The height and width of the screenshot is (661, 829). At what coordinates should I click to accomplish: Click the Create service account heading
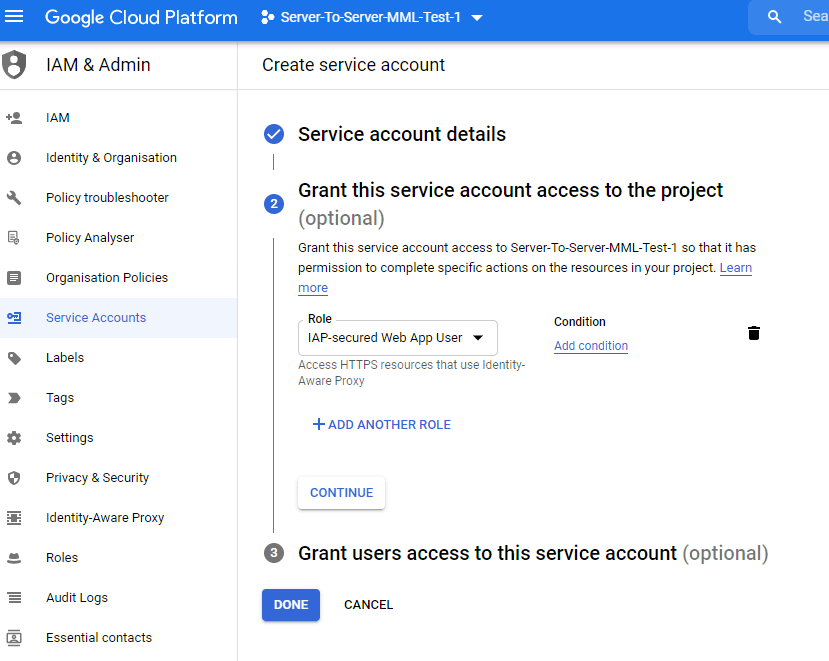coord(353,65)
